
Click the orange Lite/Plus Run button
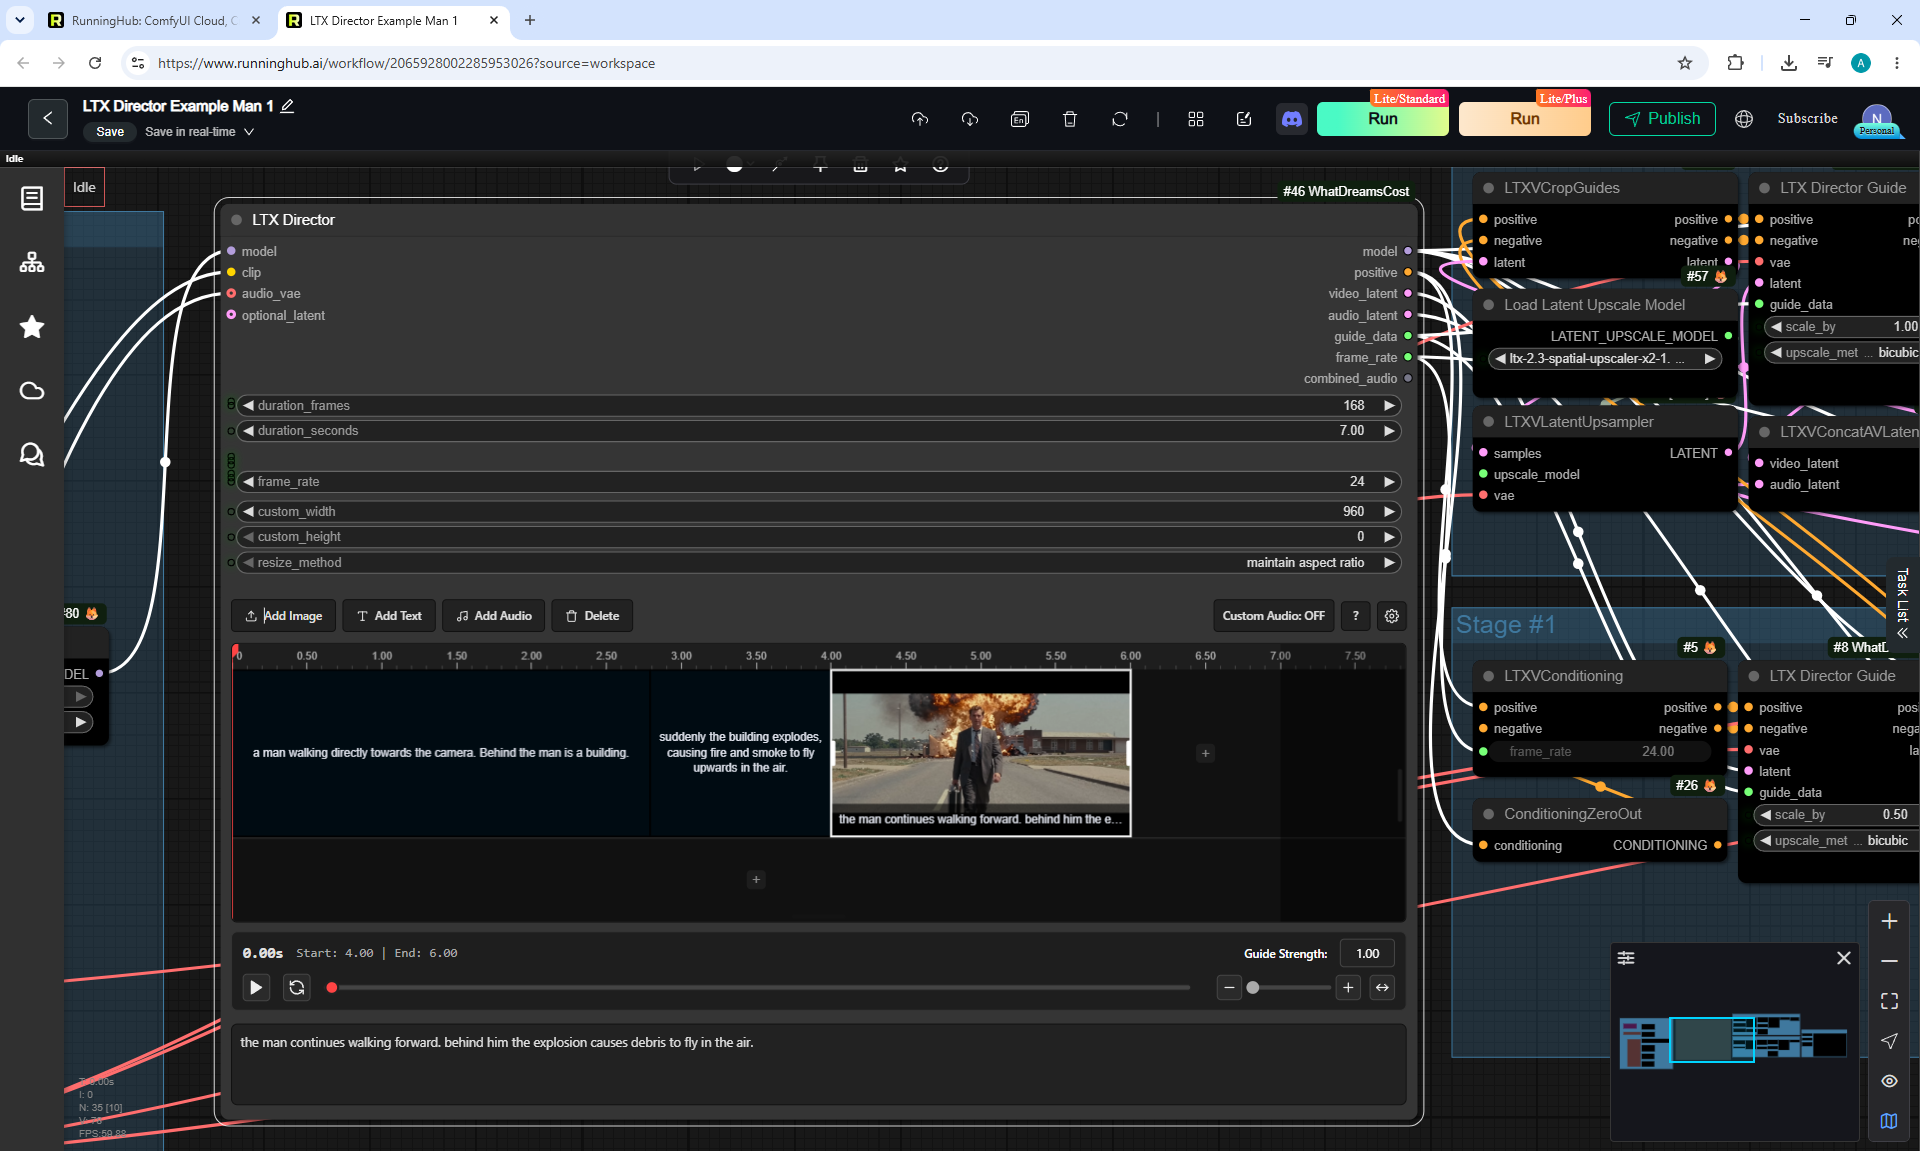(1525, 119)
